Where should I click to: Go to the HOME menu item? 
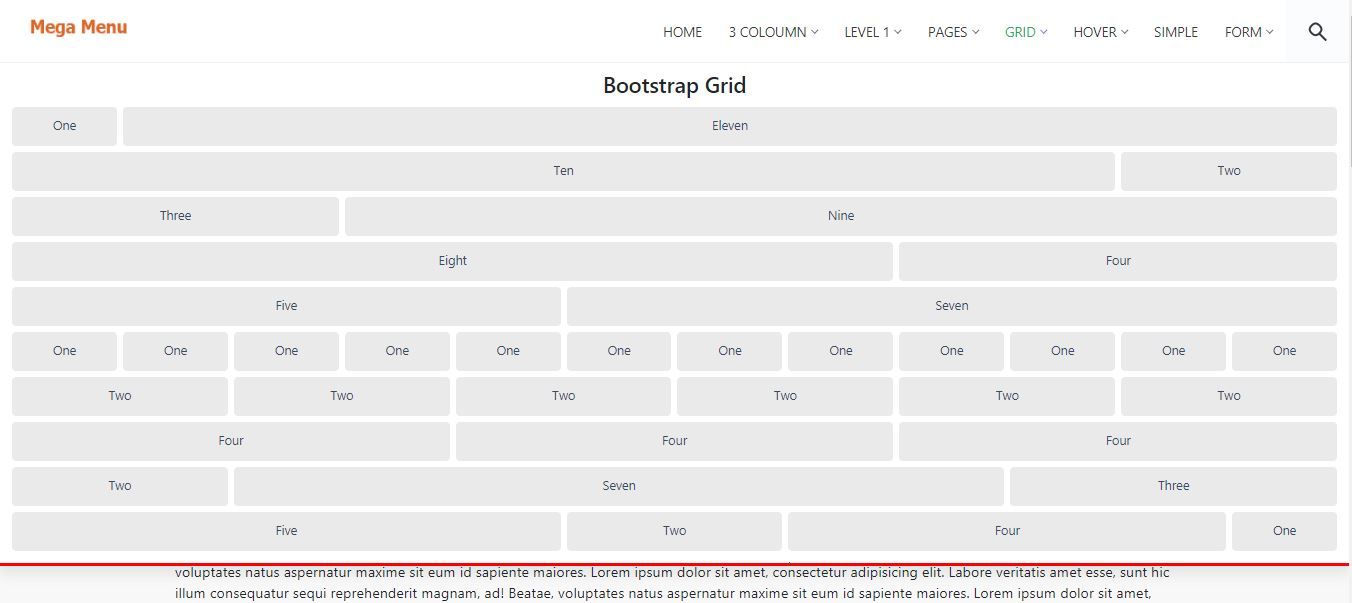(x=682, y=32)
